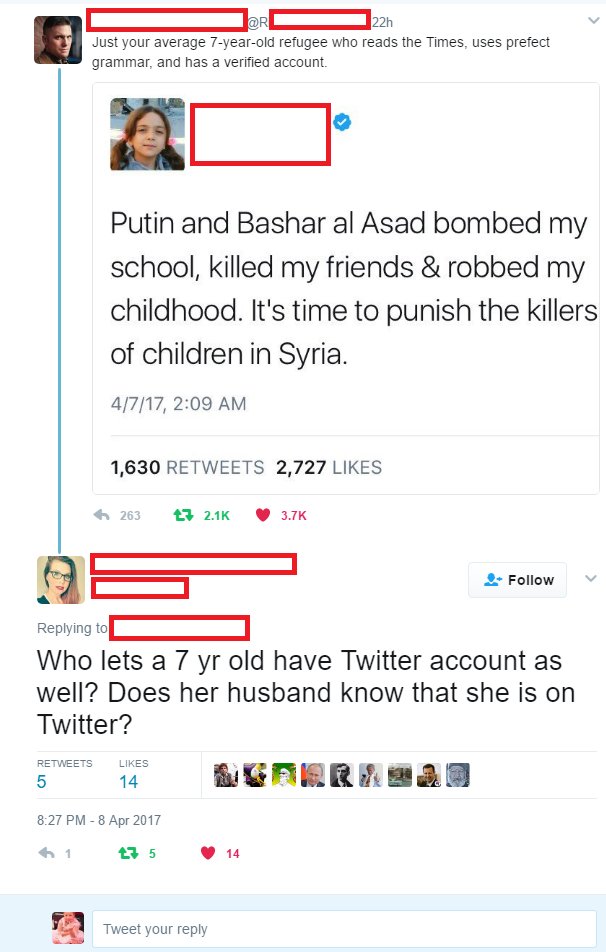Open the top tweet author's profile avatar
606x952 pixels.
[x=58, y=39]
